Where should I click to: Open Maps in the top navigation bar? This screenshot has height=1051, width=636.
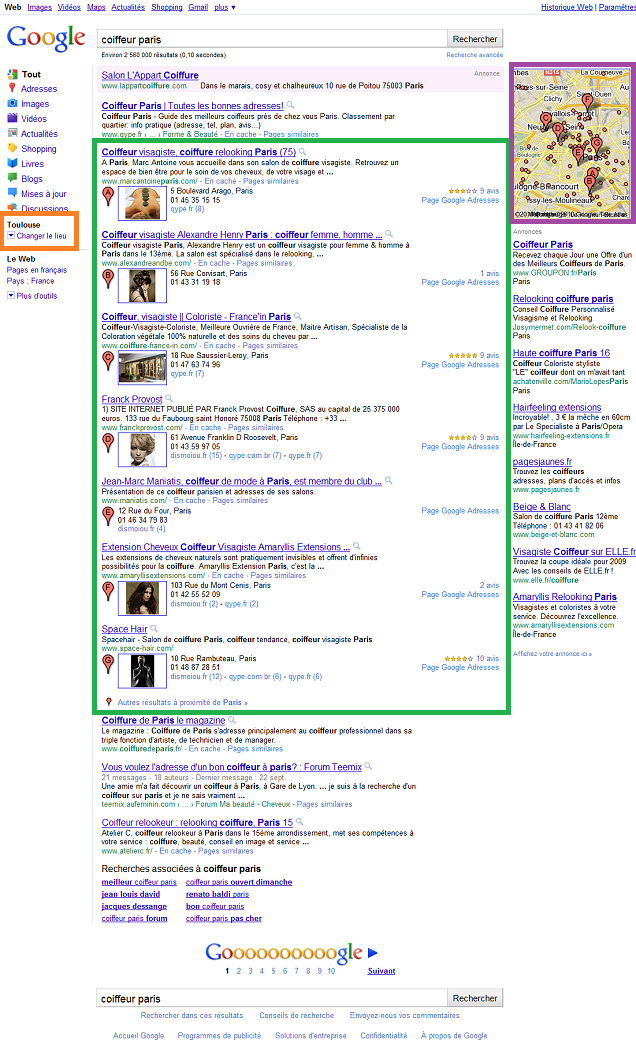pyautogui.click(x=97, y=7)
